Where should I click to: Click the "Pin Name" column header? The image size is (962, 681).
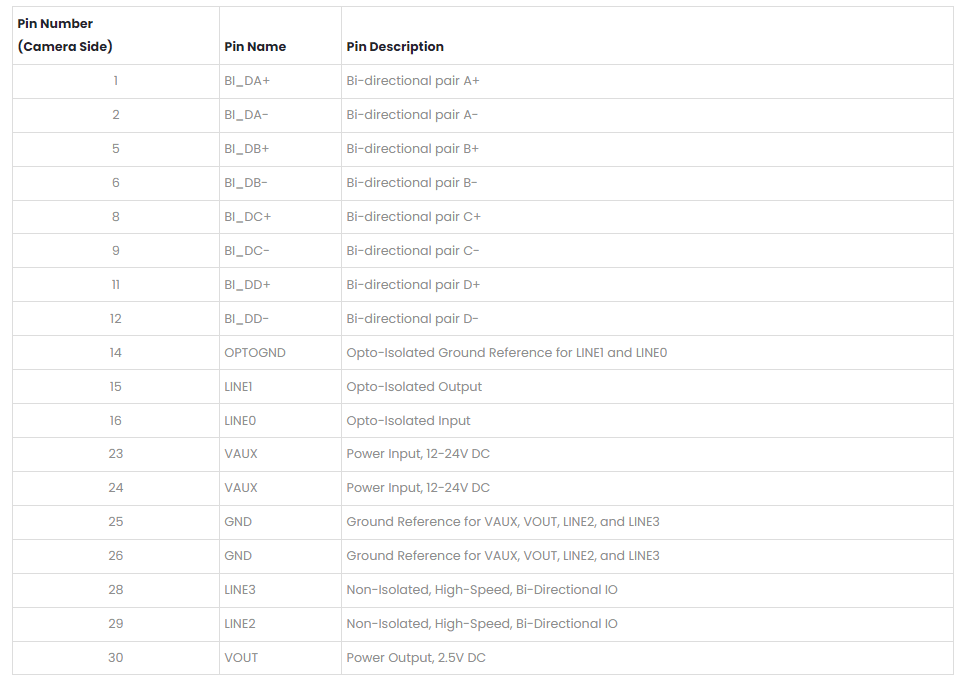255,47
